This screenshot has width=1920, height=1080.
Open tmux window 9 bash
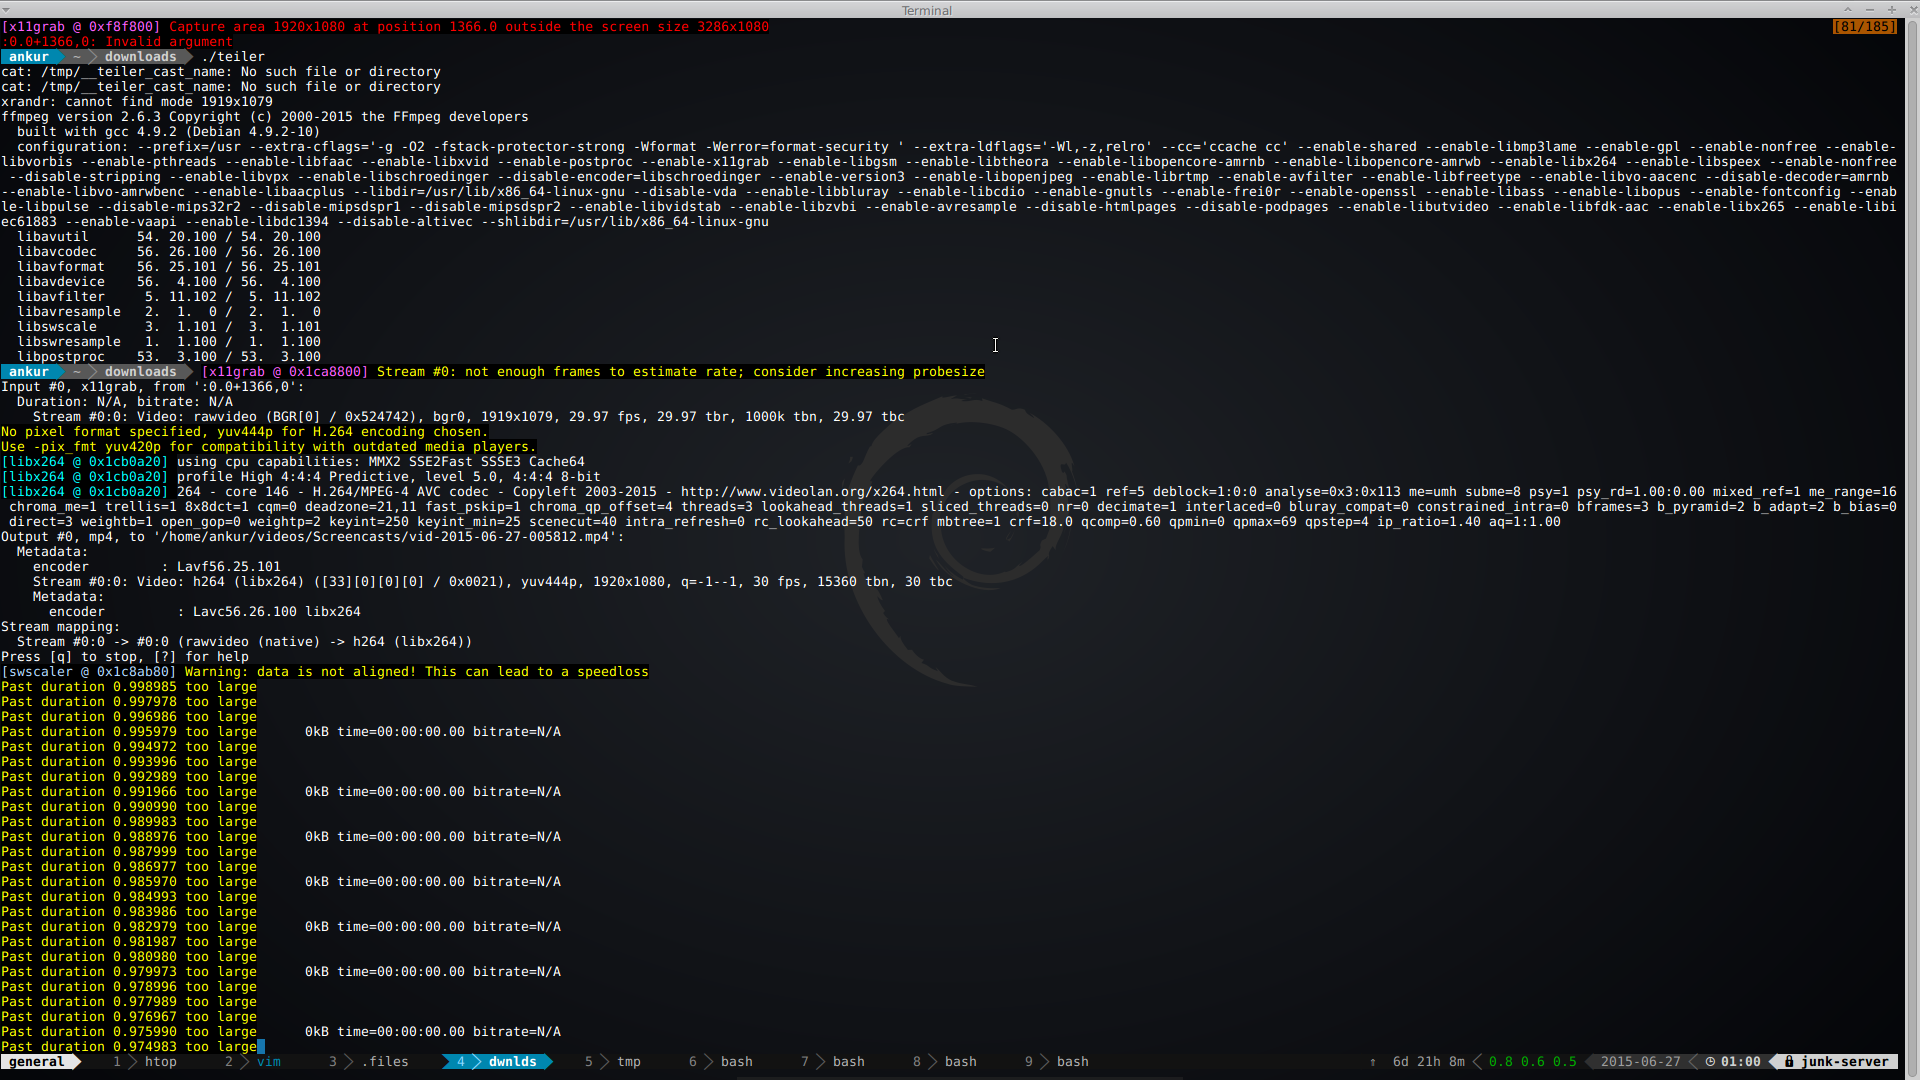1057,1062
